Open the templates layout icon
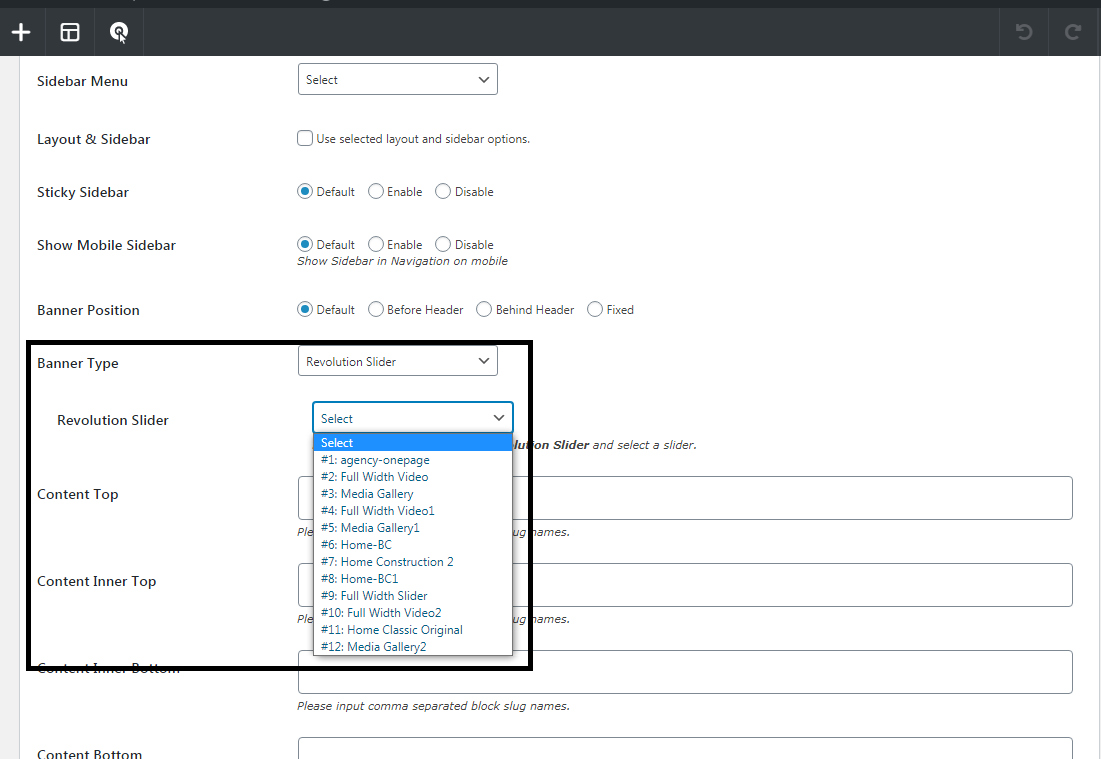The height and width of the screenshot is (759, 1101). [70, 33]
